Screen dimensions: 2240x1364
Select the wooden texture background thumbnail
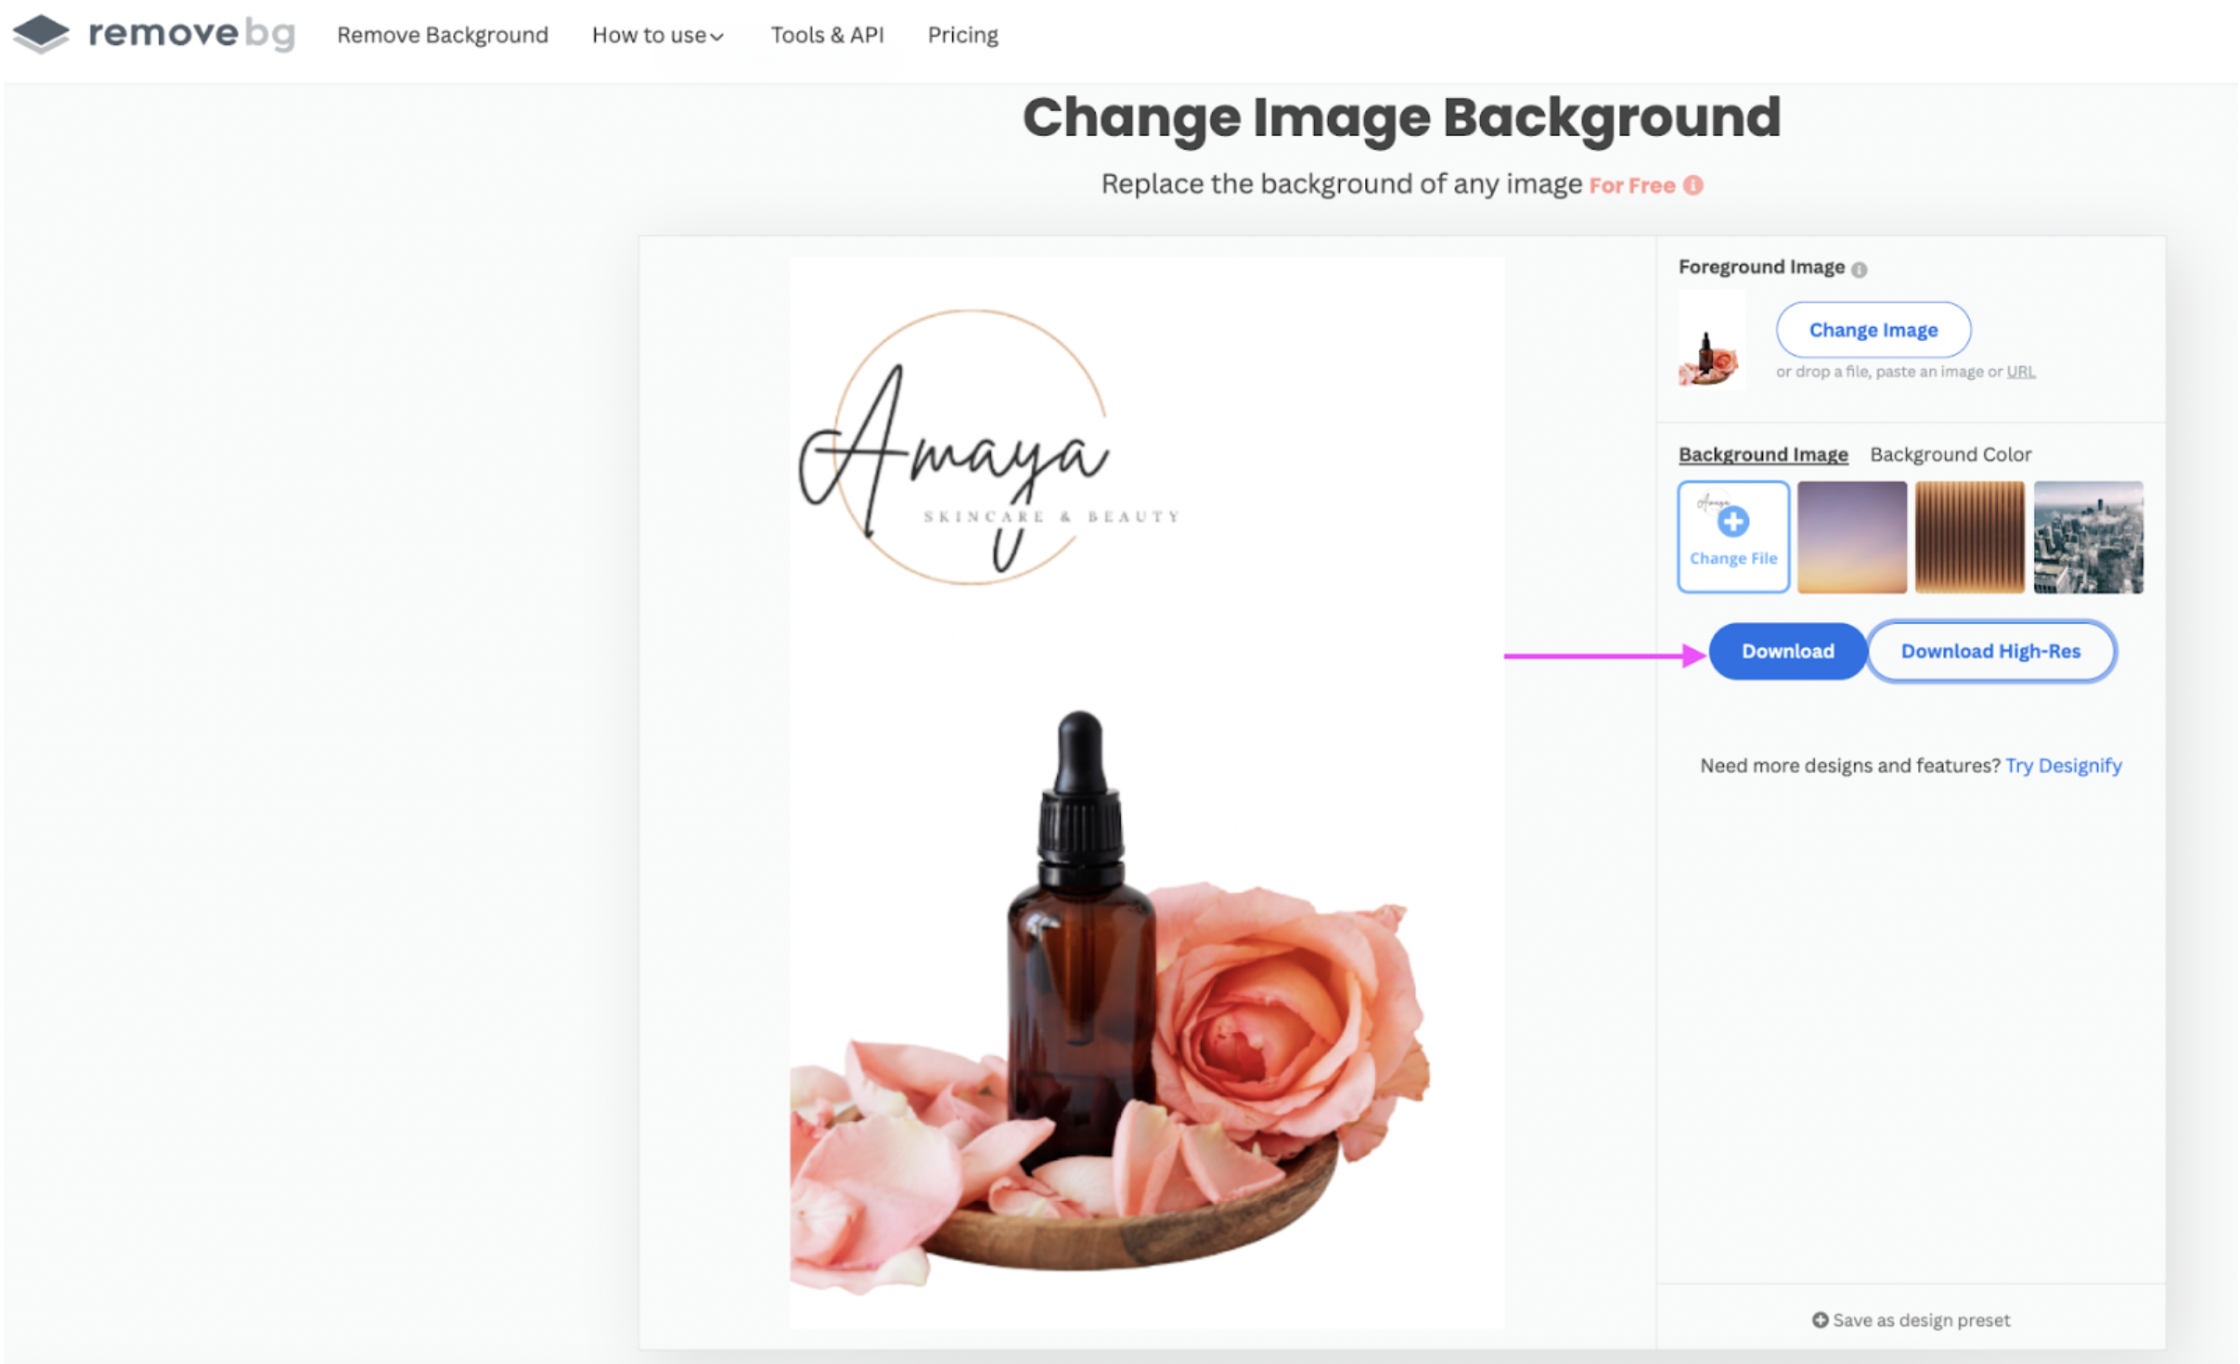click(x=1970, y=536)
